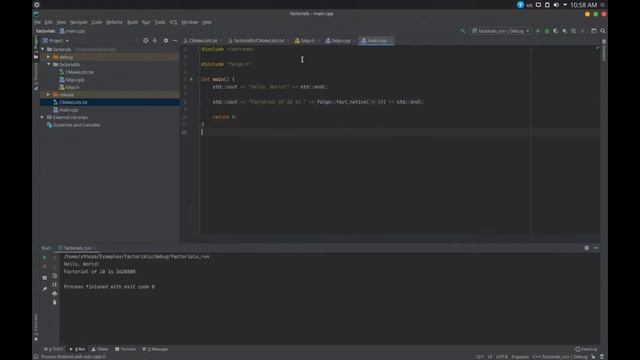Open the Project tool window side tab
Viewport: 640px width, 360px height.
[x=36, y=47]
